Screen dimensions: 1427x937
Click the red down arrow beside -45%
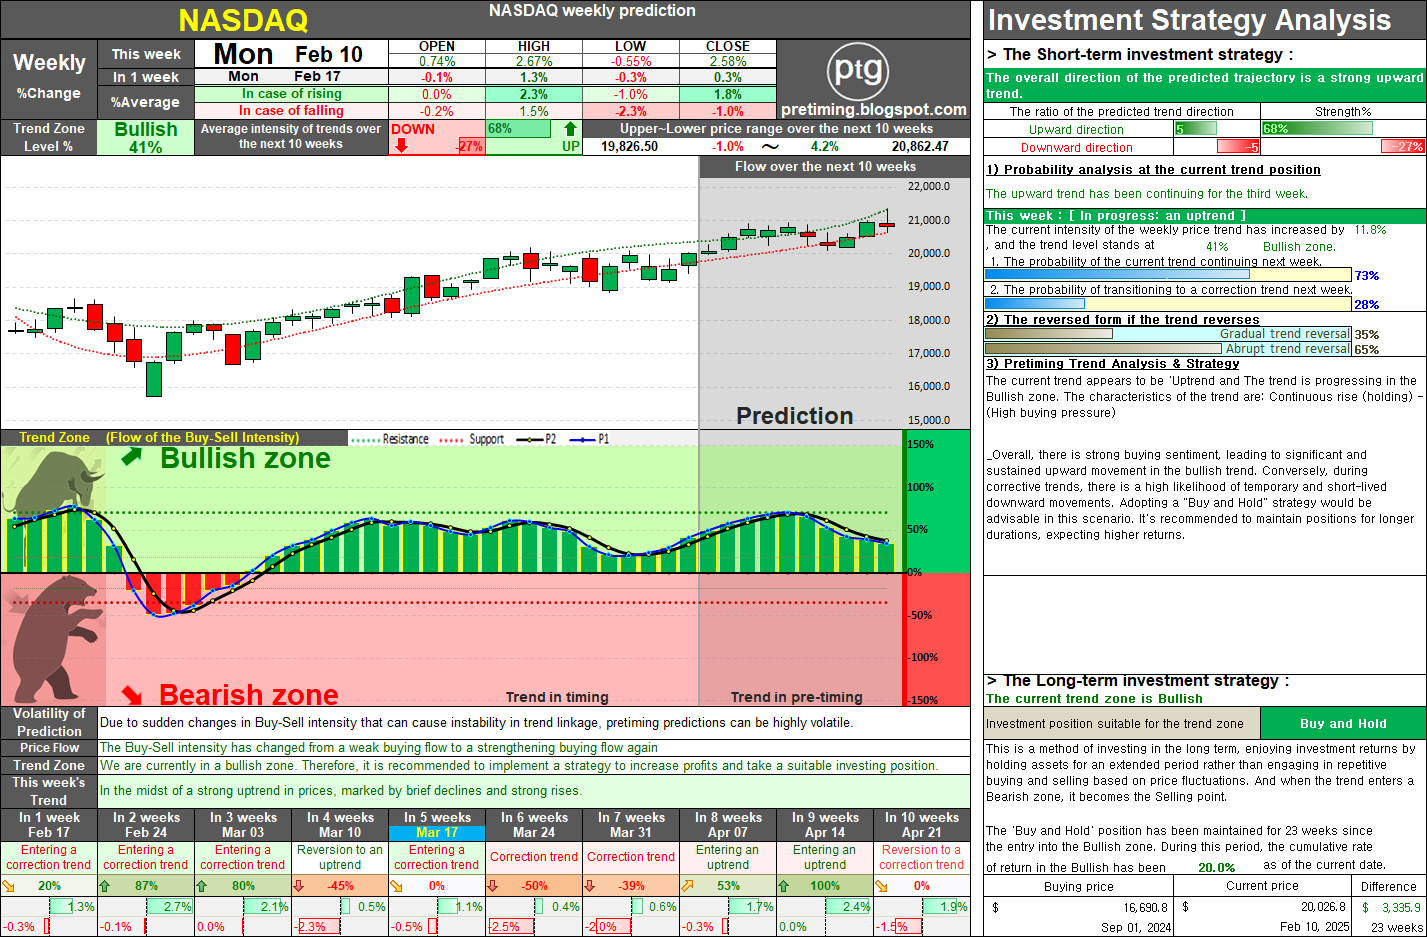(x=299, y=886)
